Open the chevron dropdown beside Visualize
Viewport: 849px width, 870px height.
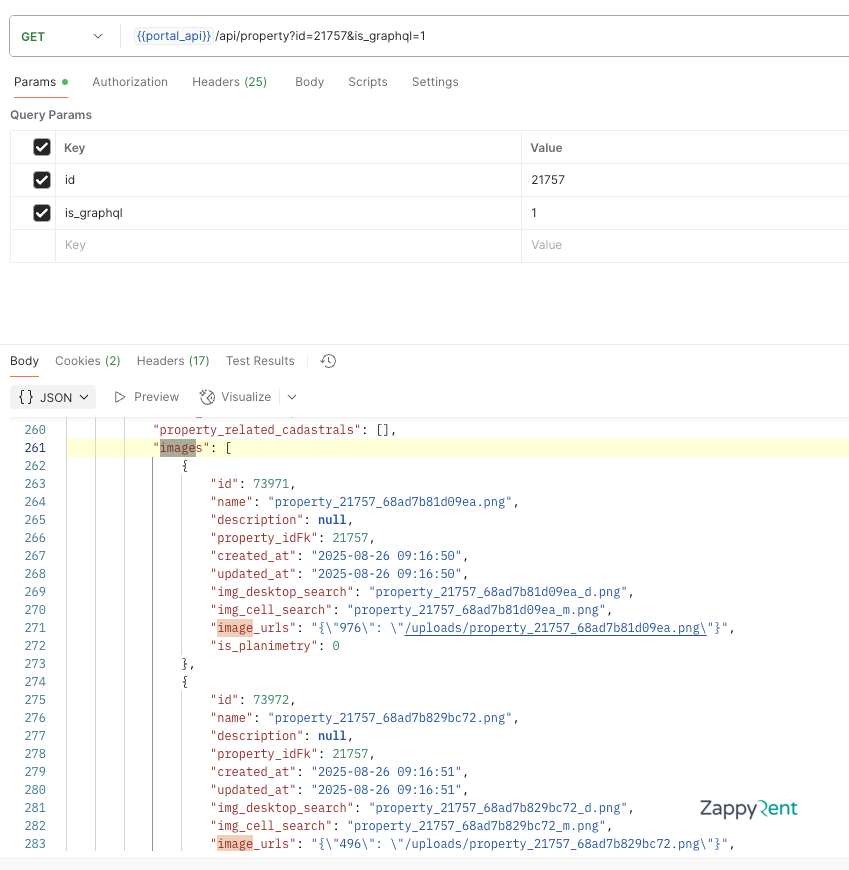[x=292, y=397]
